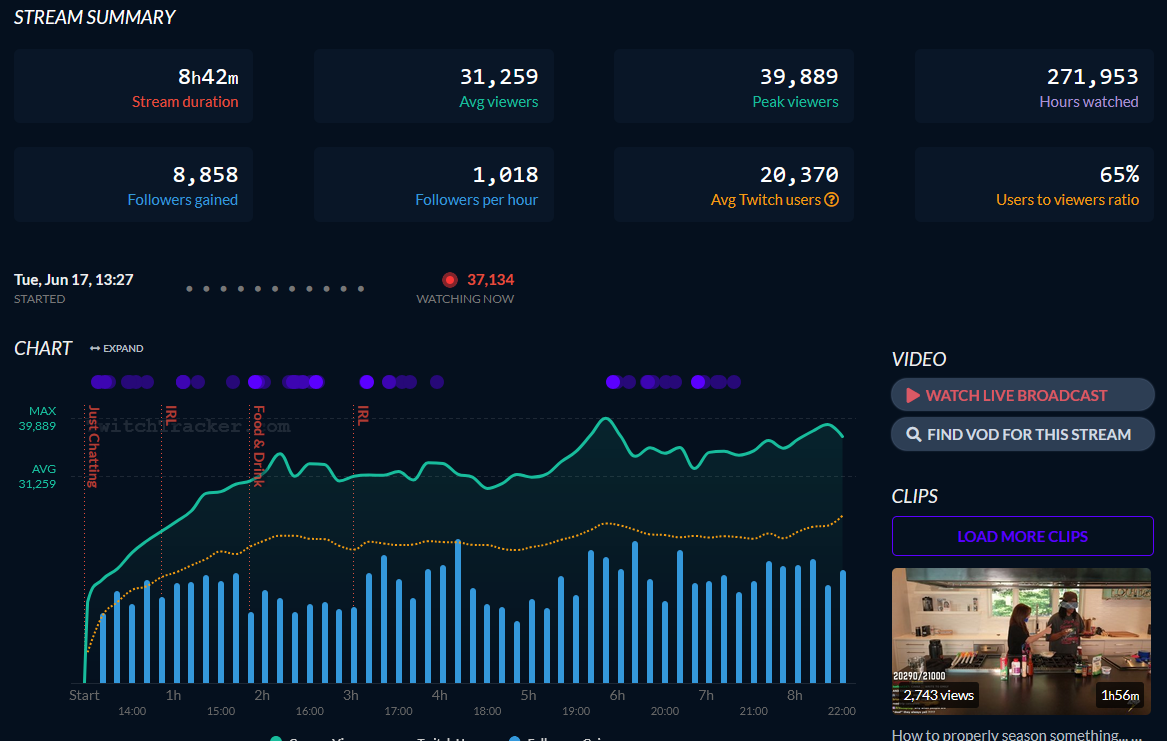This screenshot has width=1167, height=741.
Task: Click the Users to viewers ratio label
Action: tap(1067, 200)
